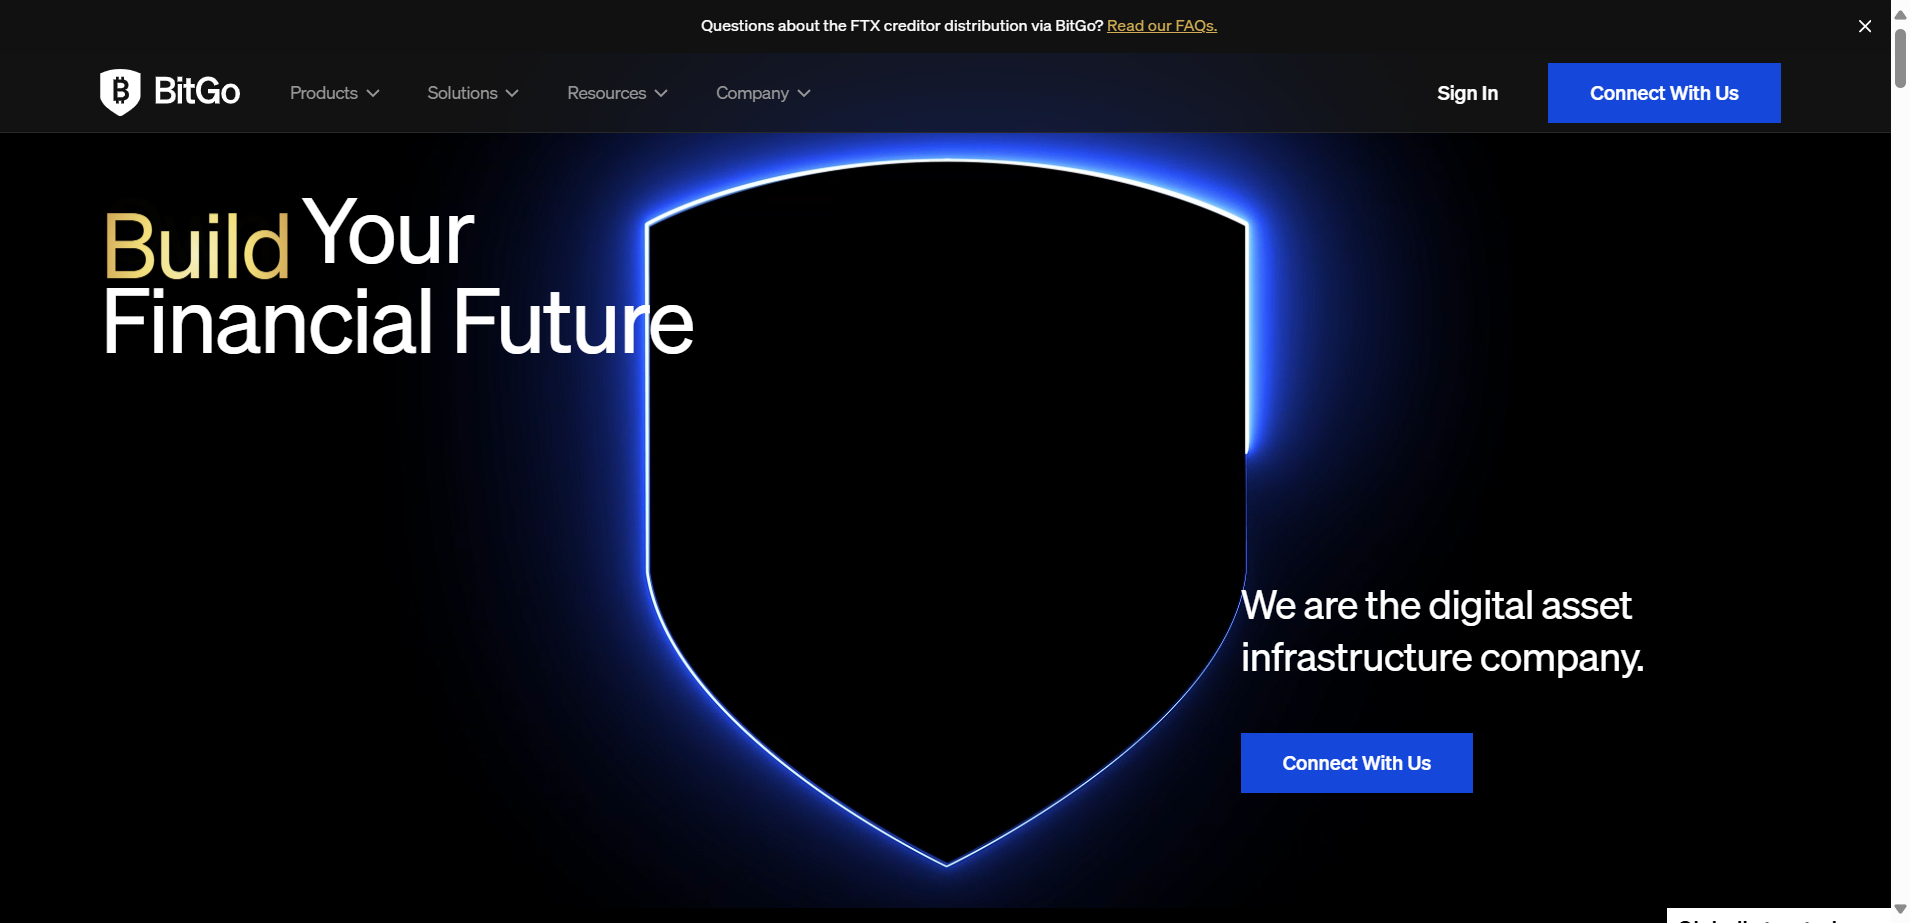Click the Company dropdown chevron
Screen dimensions: 1910x923
coord(804,93)
